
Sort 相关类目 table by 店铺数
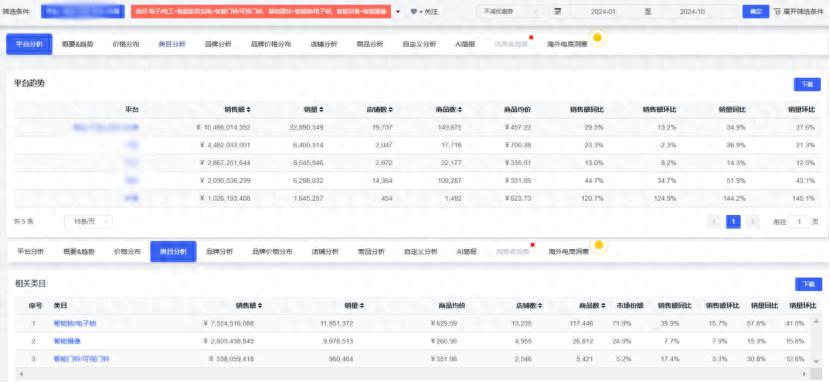(x=541, y=306)
